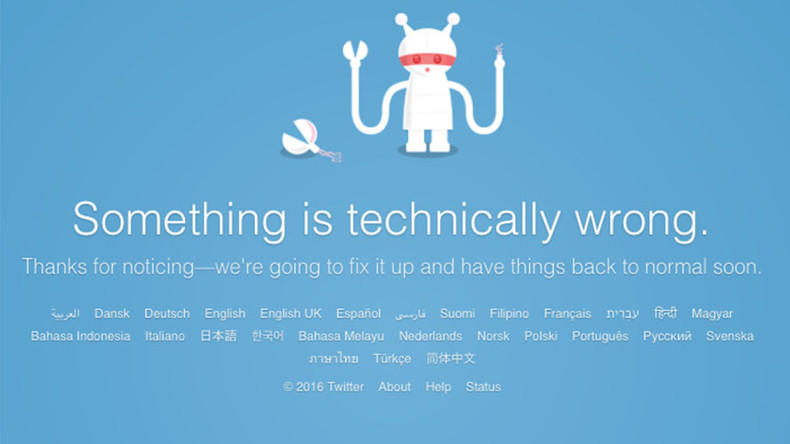This screenshot has height=444, width=790.
Task: Open the Magyar language version
Action: [712, 314]
